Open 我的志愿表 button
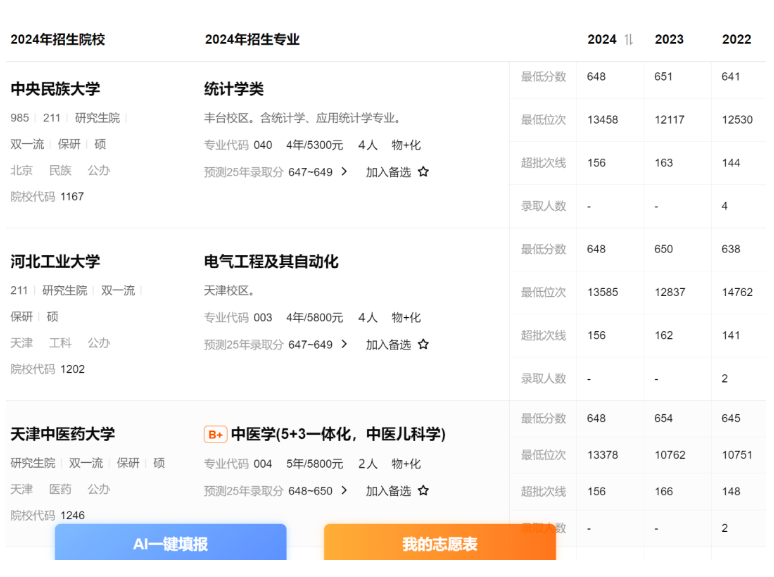The width and height of the screenshot is (774, 577). click(x=440, y=542)
